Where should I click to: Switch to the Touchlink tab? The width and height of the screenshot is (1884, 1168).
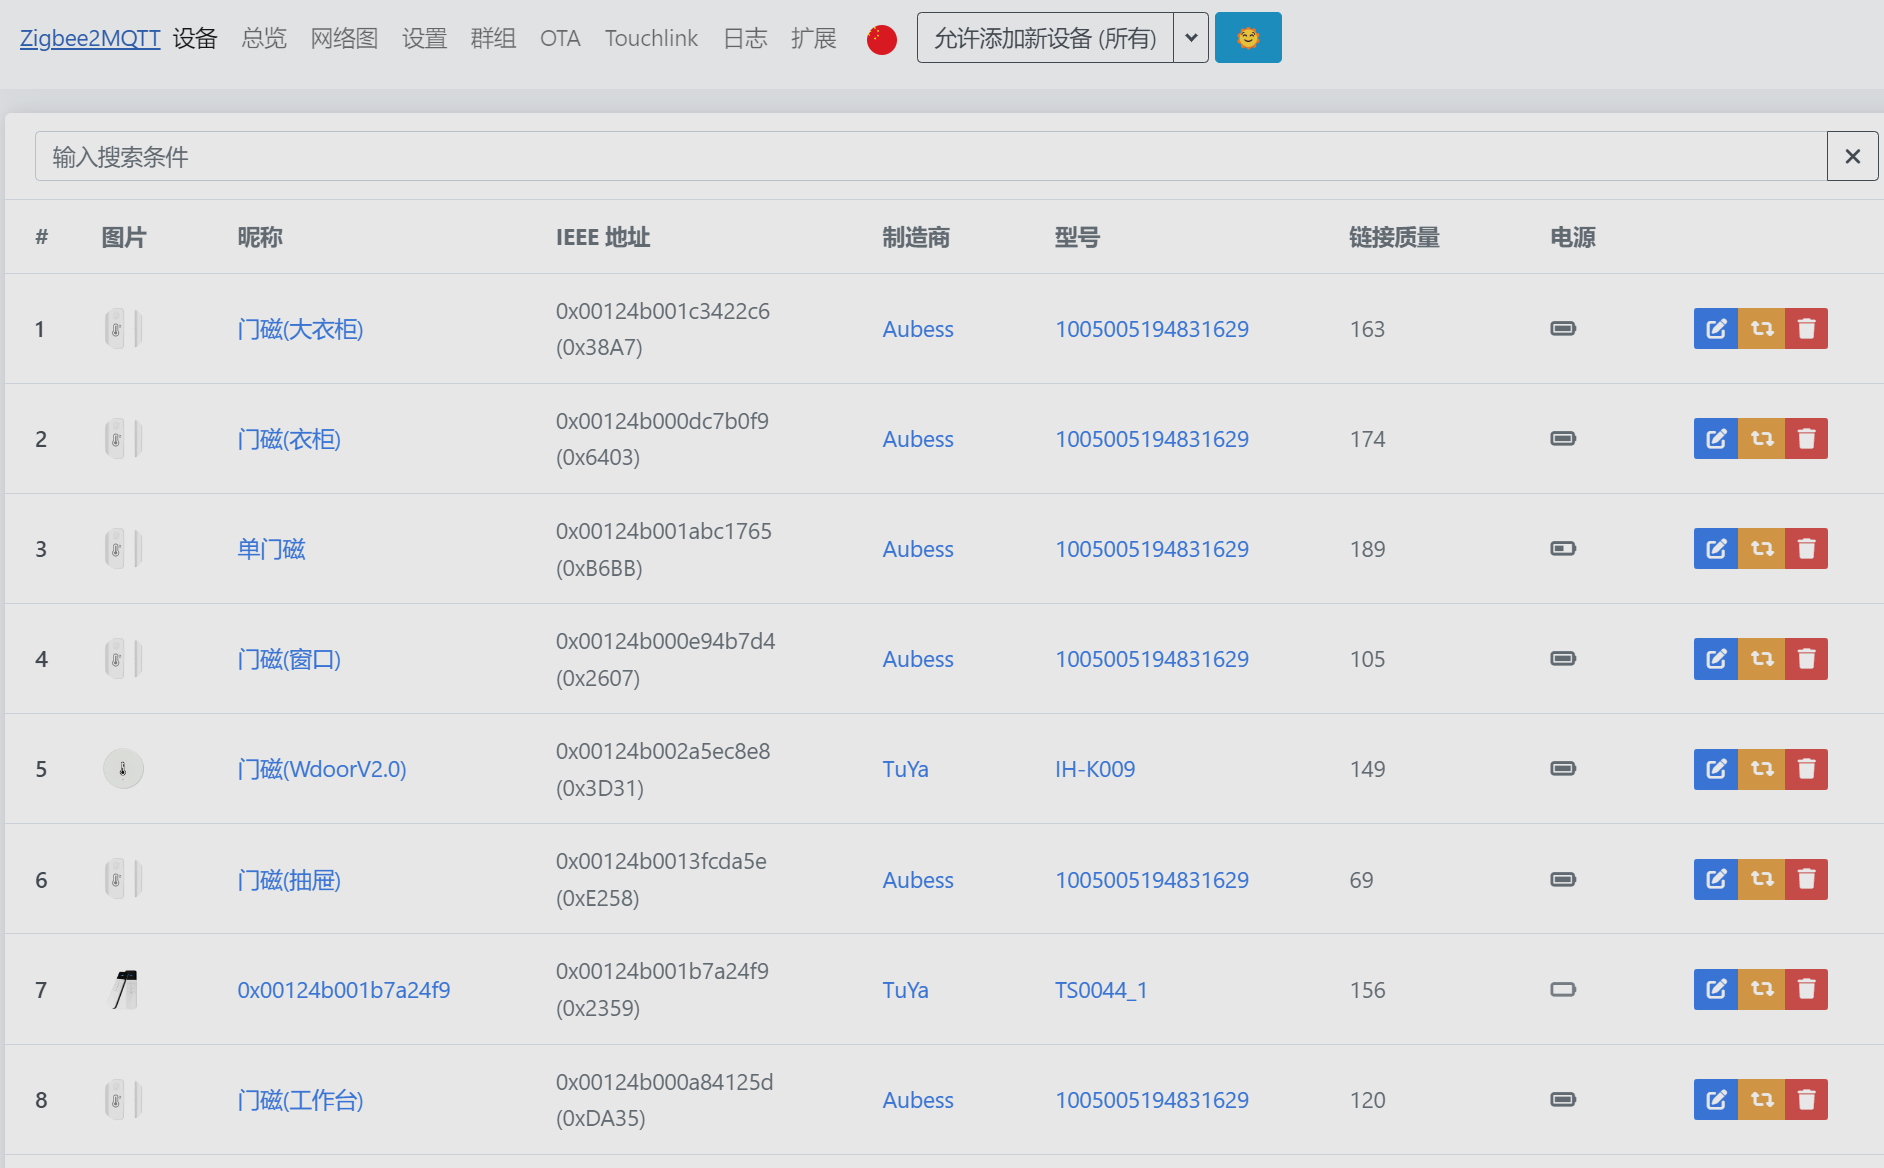pos(651,38)
